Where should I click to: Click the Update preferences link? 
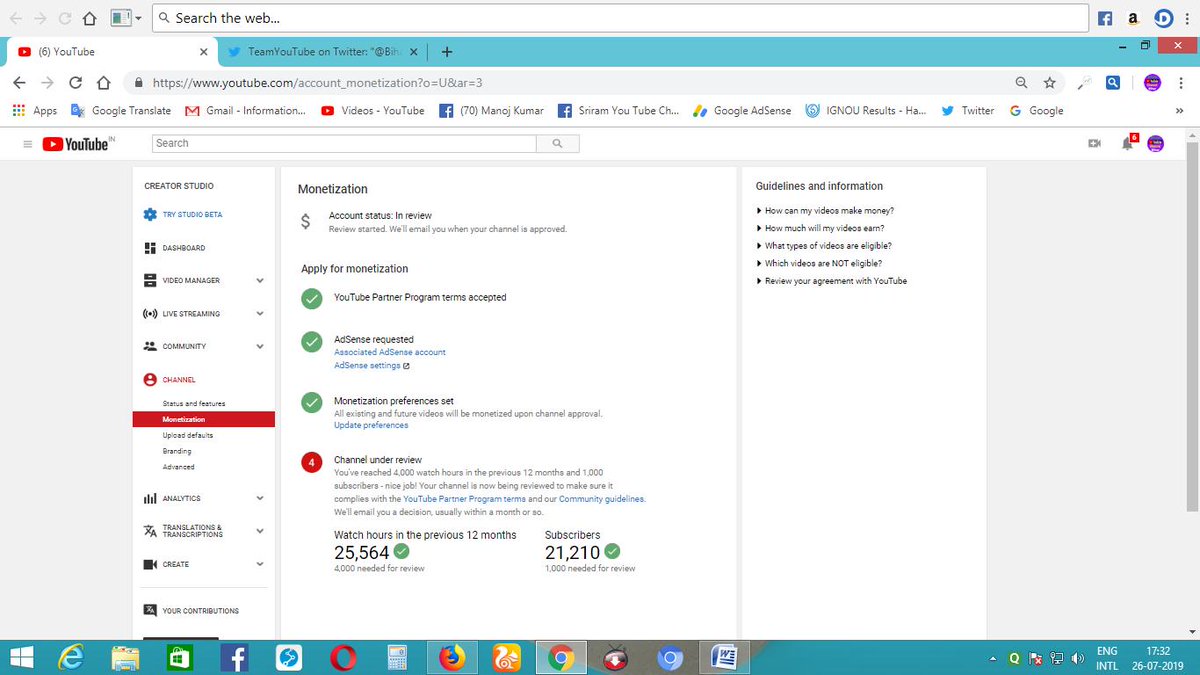(371, 425)
